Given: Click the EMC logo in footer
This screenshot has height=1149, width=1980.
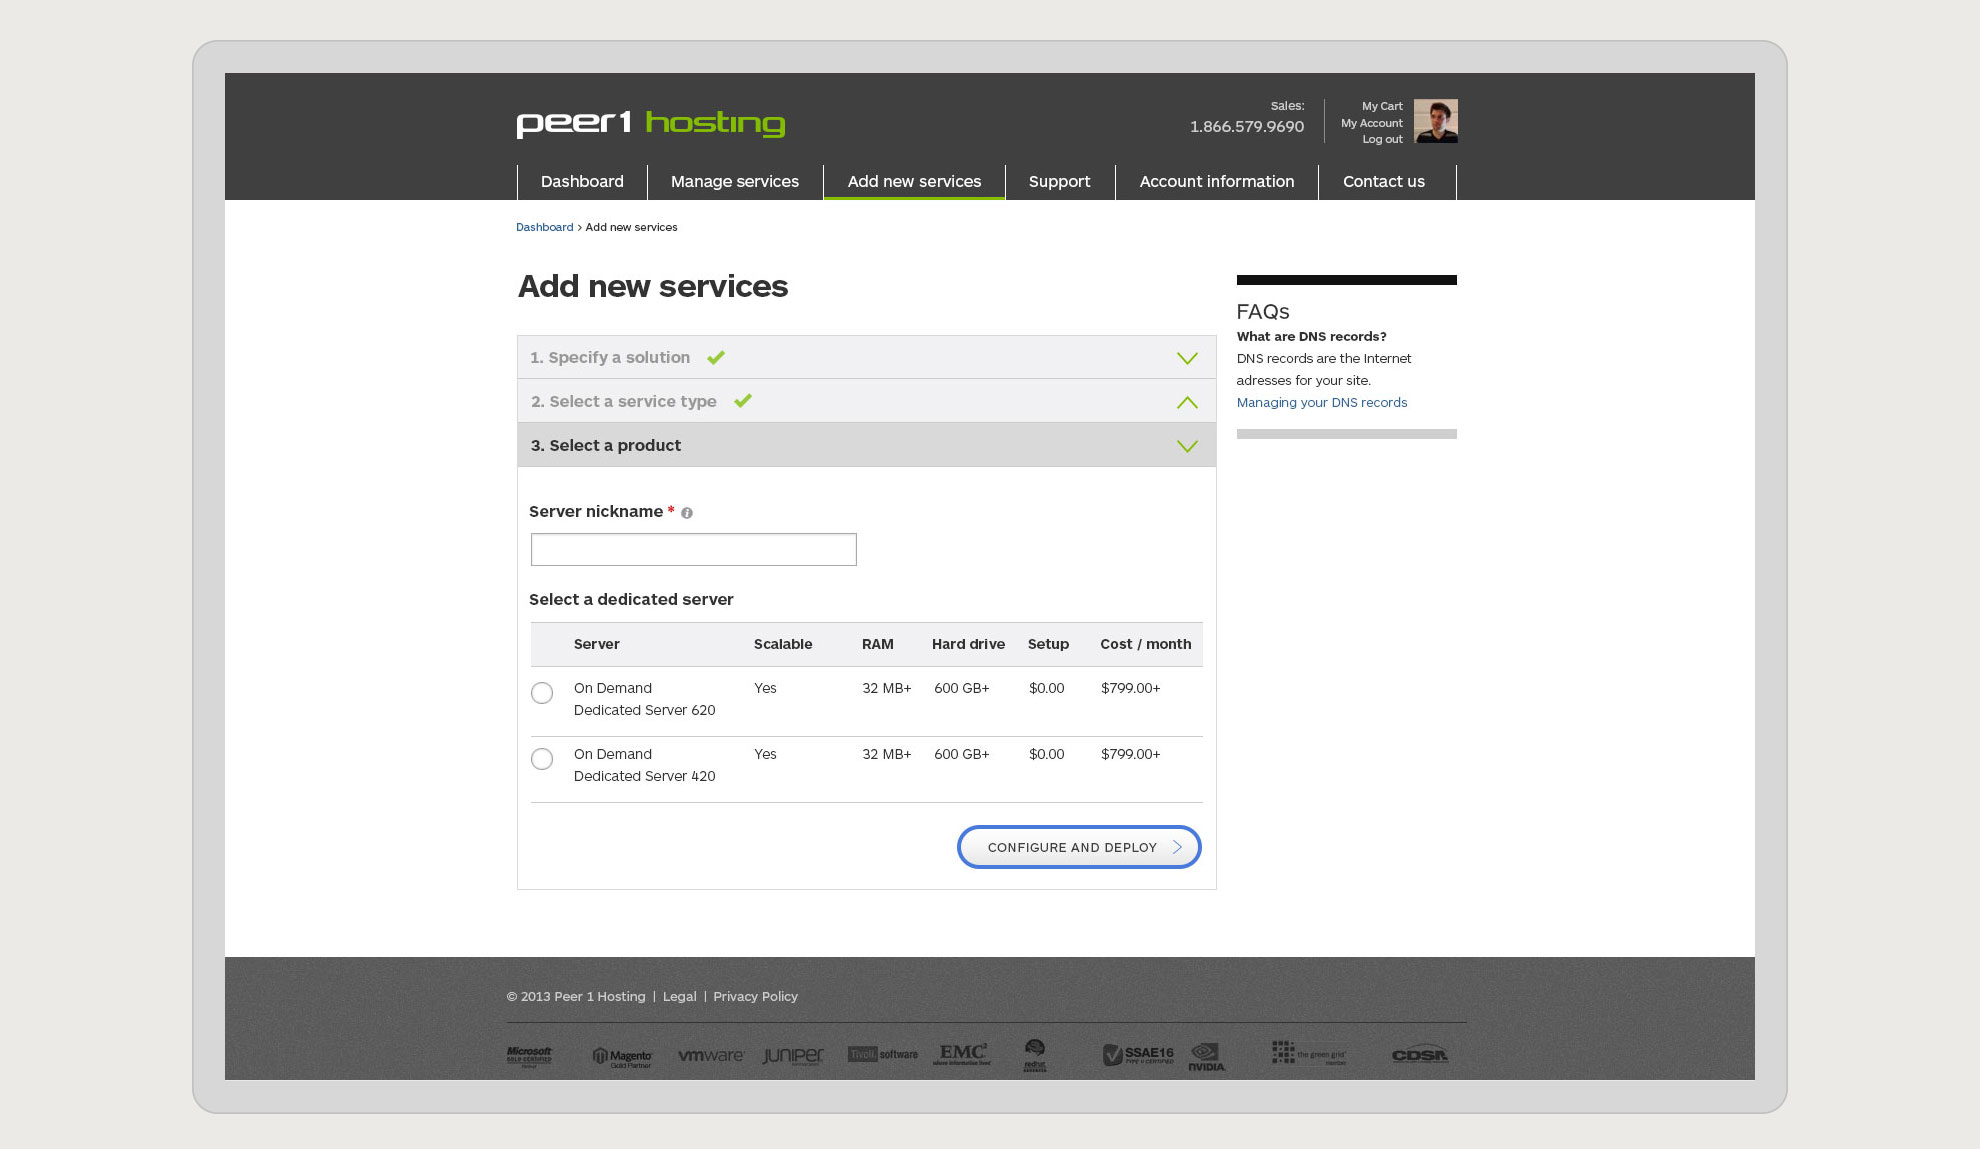Looking at the screenshot, I should click(962, 1054).
